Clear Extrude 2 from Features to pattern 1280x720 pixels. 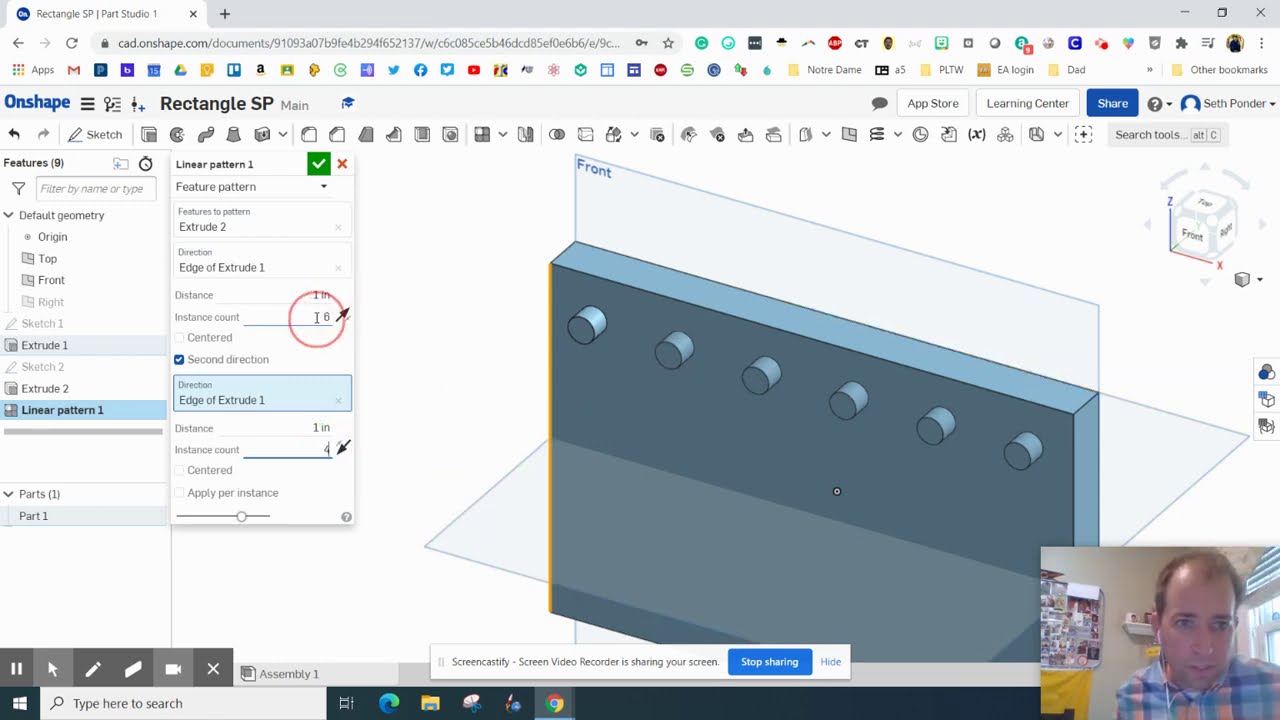coord(338,228)
